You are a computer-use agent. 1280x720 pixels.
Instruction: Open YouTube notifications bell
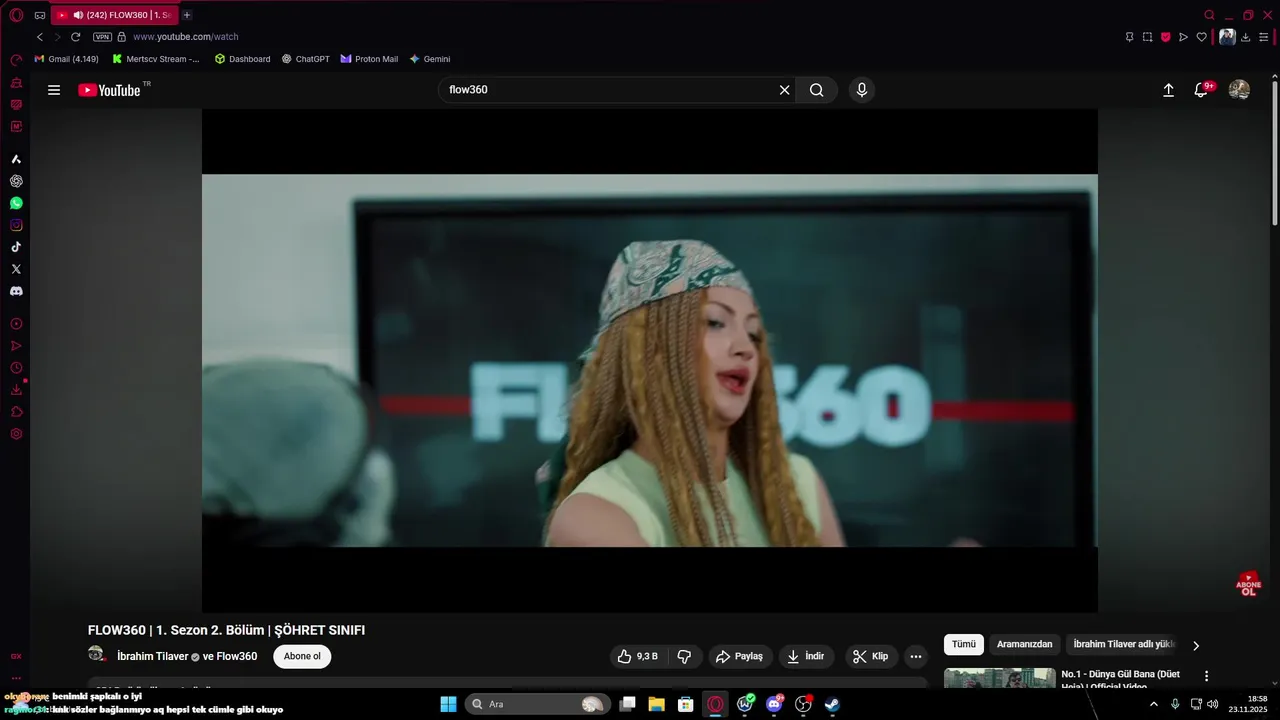pyautogui.click(x=1202, y=90)
